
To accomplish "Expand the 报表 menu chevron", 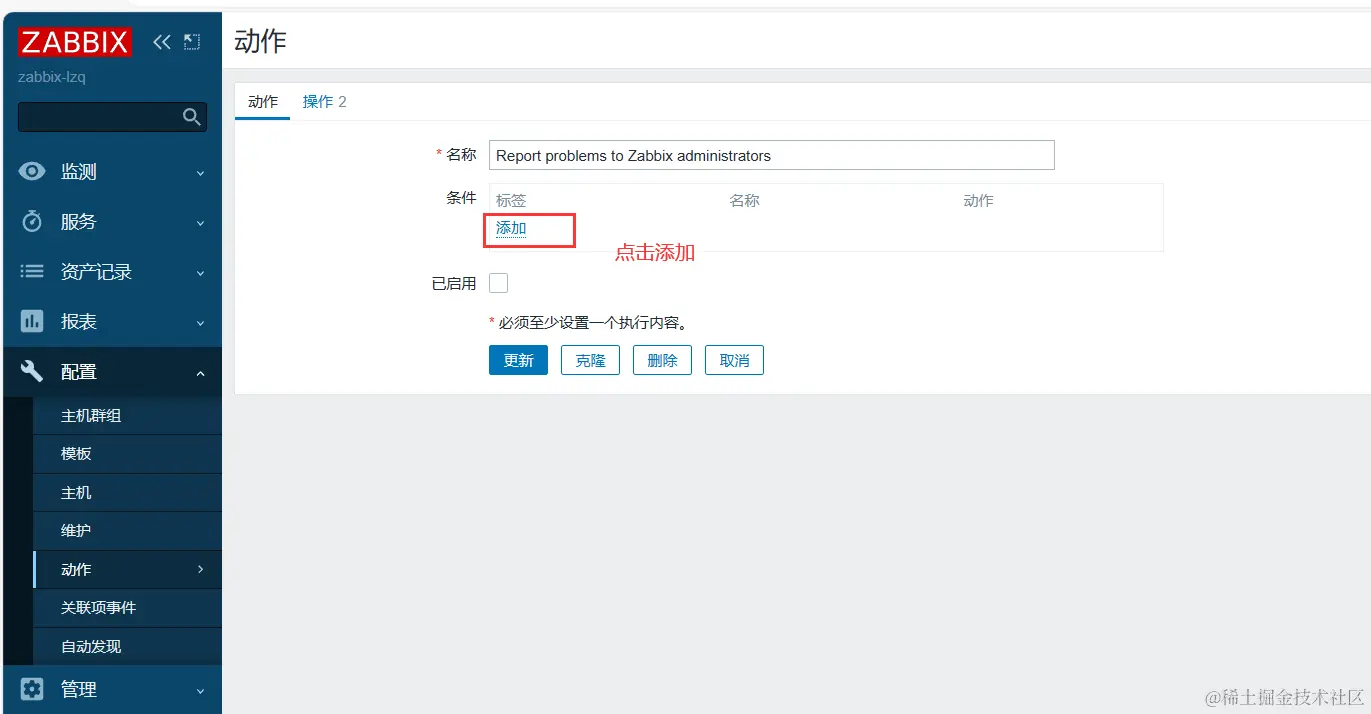I will pyautogui.click(x=200, y=323).
